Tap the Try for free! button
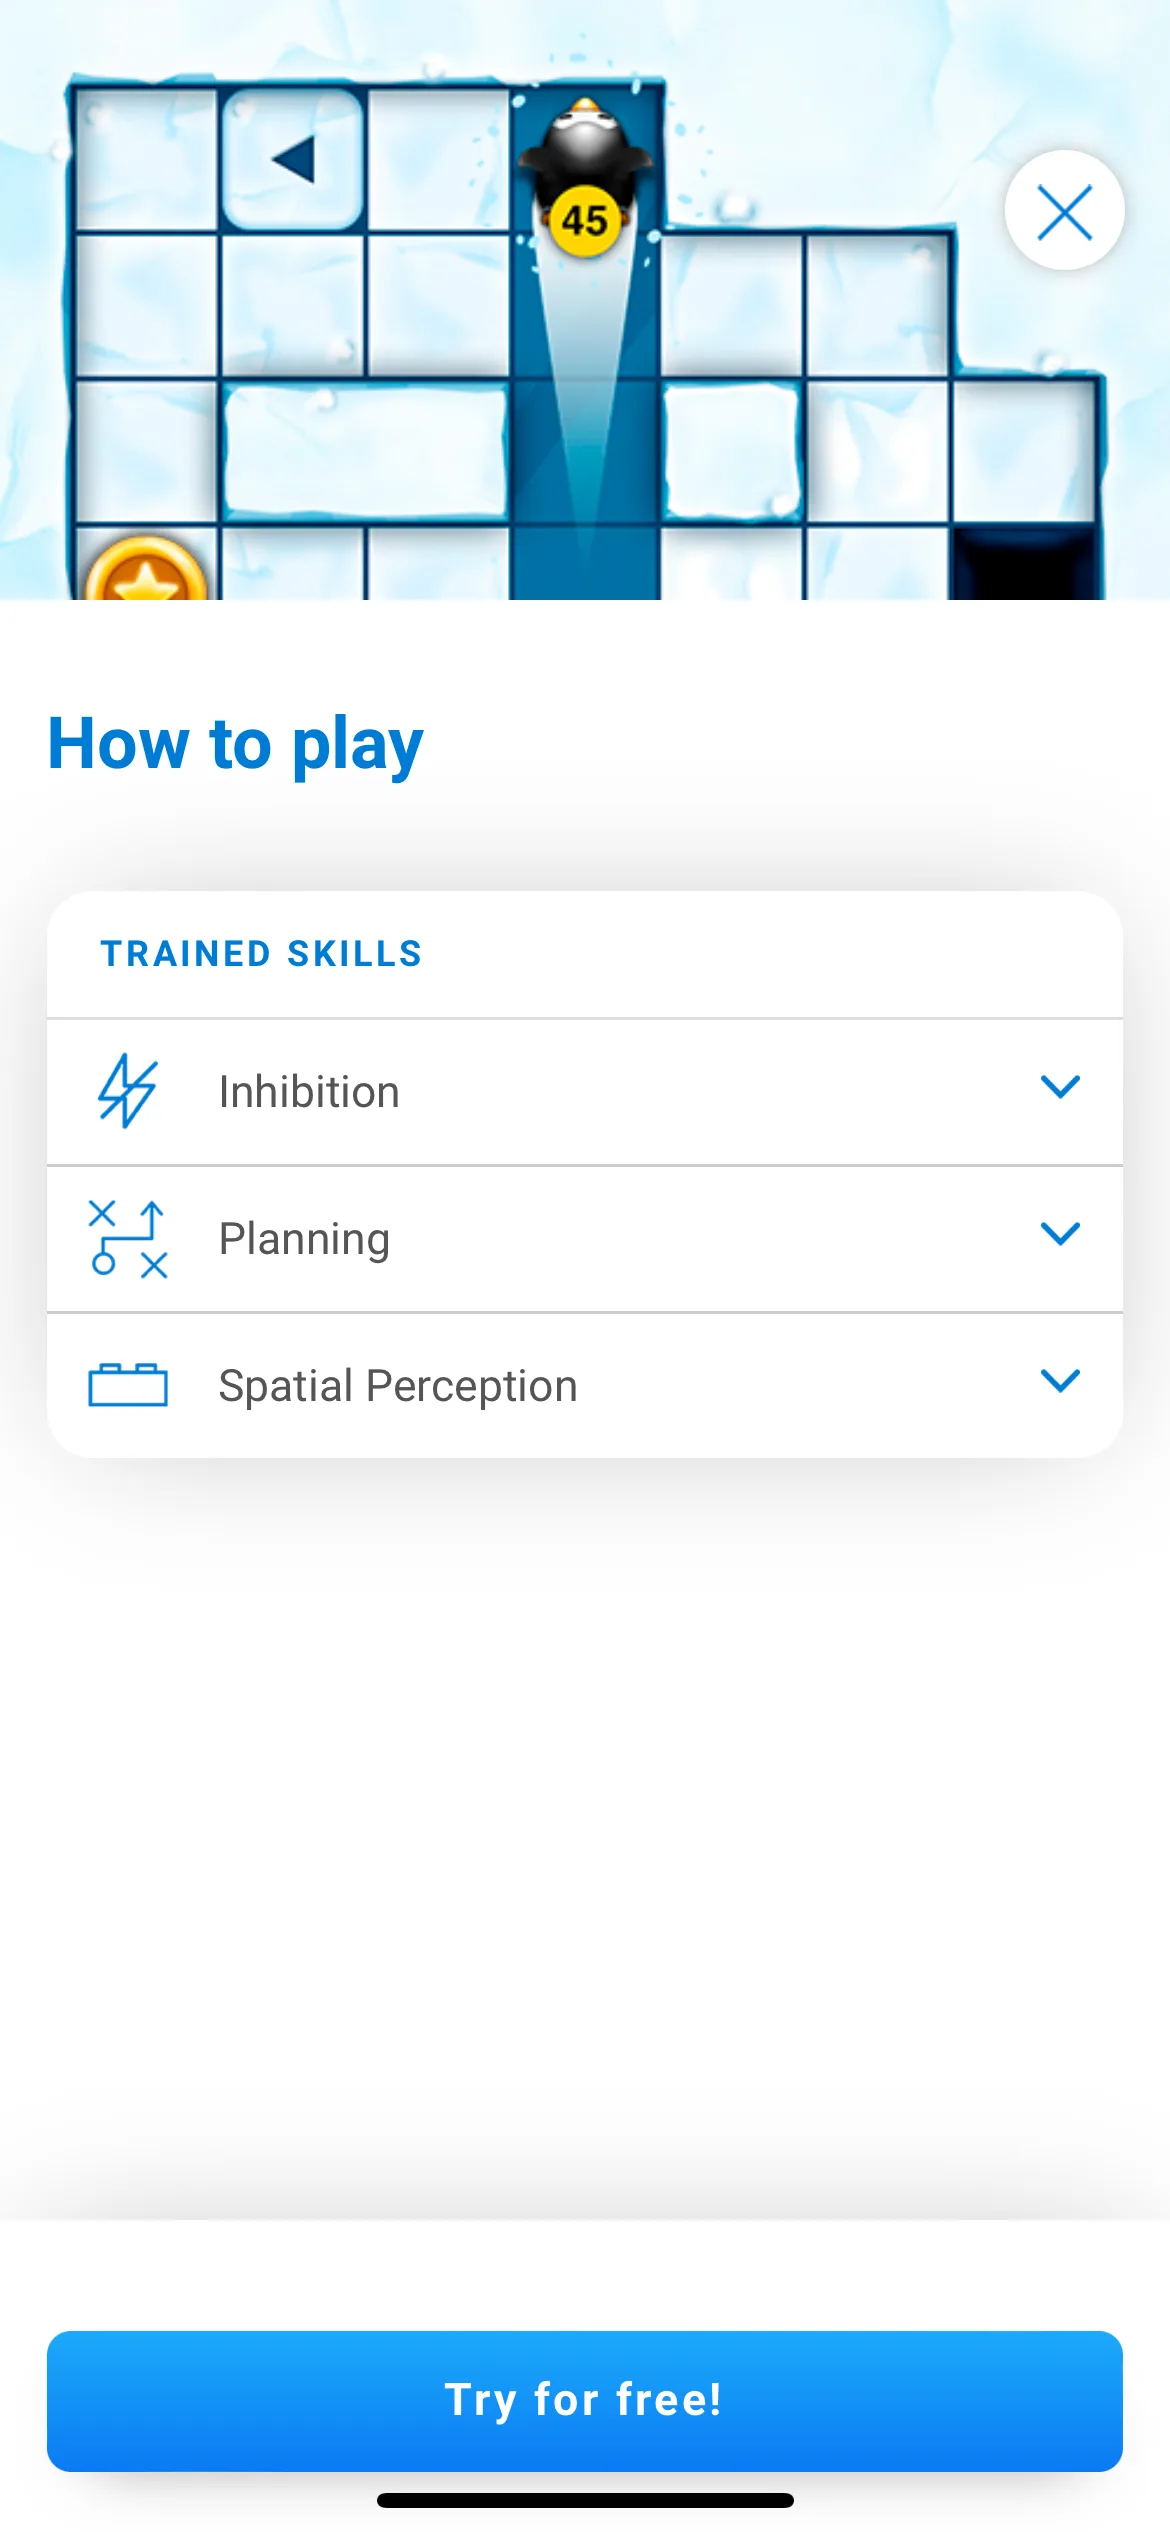 [x=585, y=2401]
